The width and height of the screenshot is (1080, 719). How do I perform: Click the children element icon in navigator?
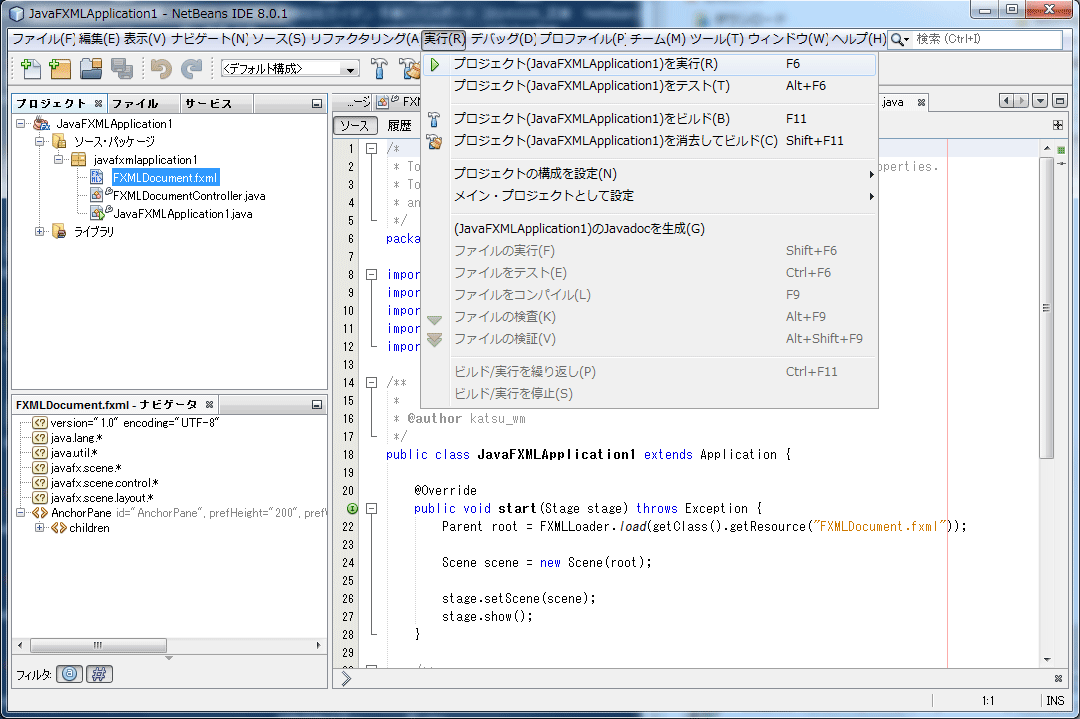click(x=59, y=528)
